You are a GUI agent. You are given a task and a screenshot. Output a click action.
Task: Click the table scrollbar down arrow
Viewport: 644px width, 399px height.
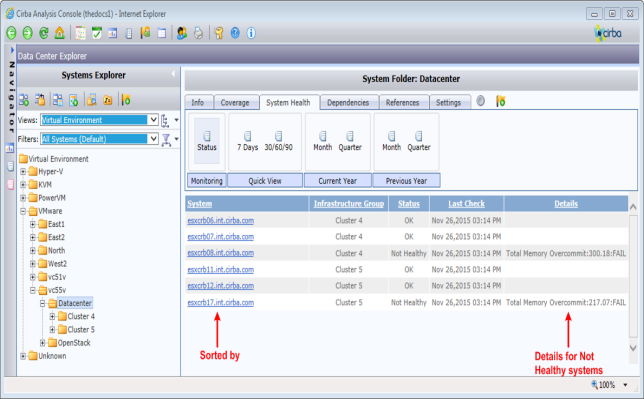[633, 348]
